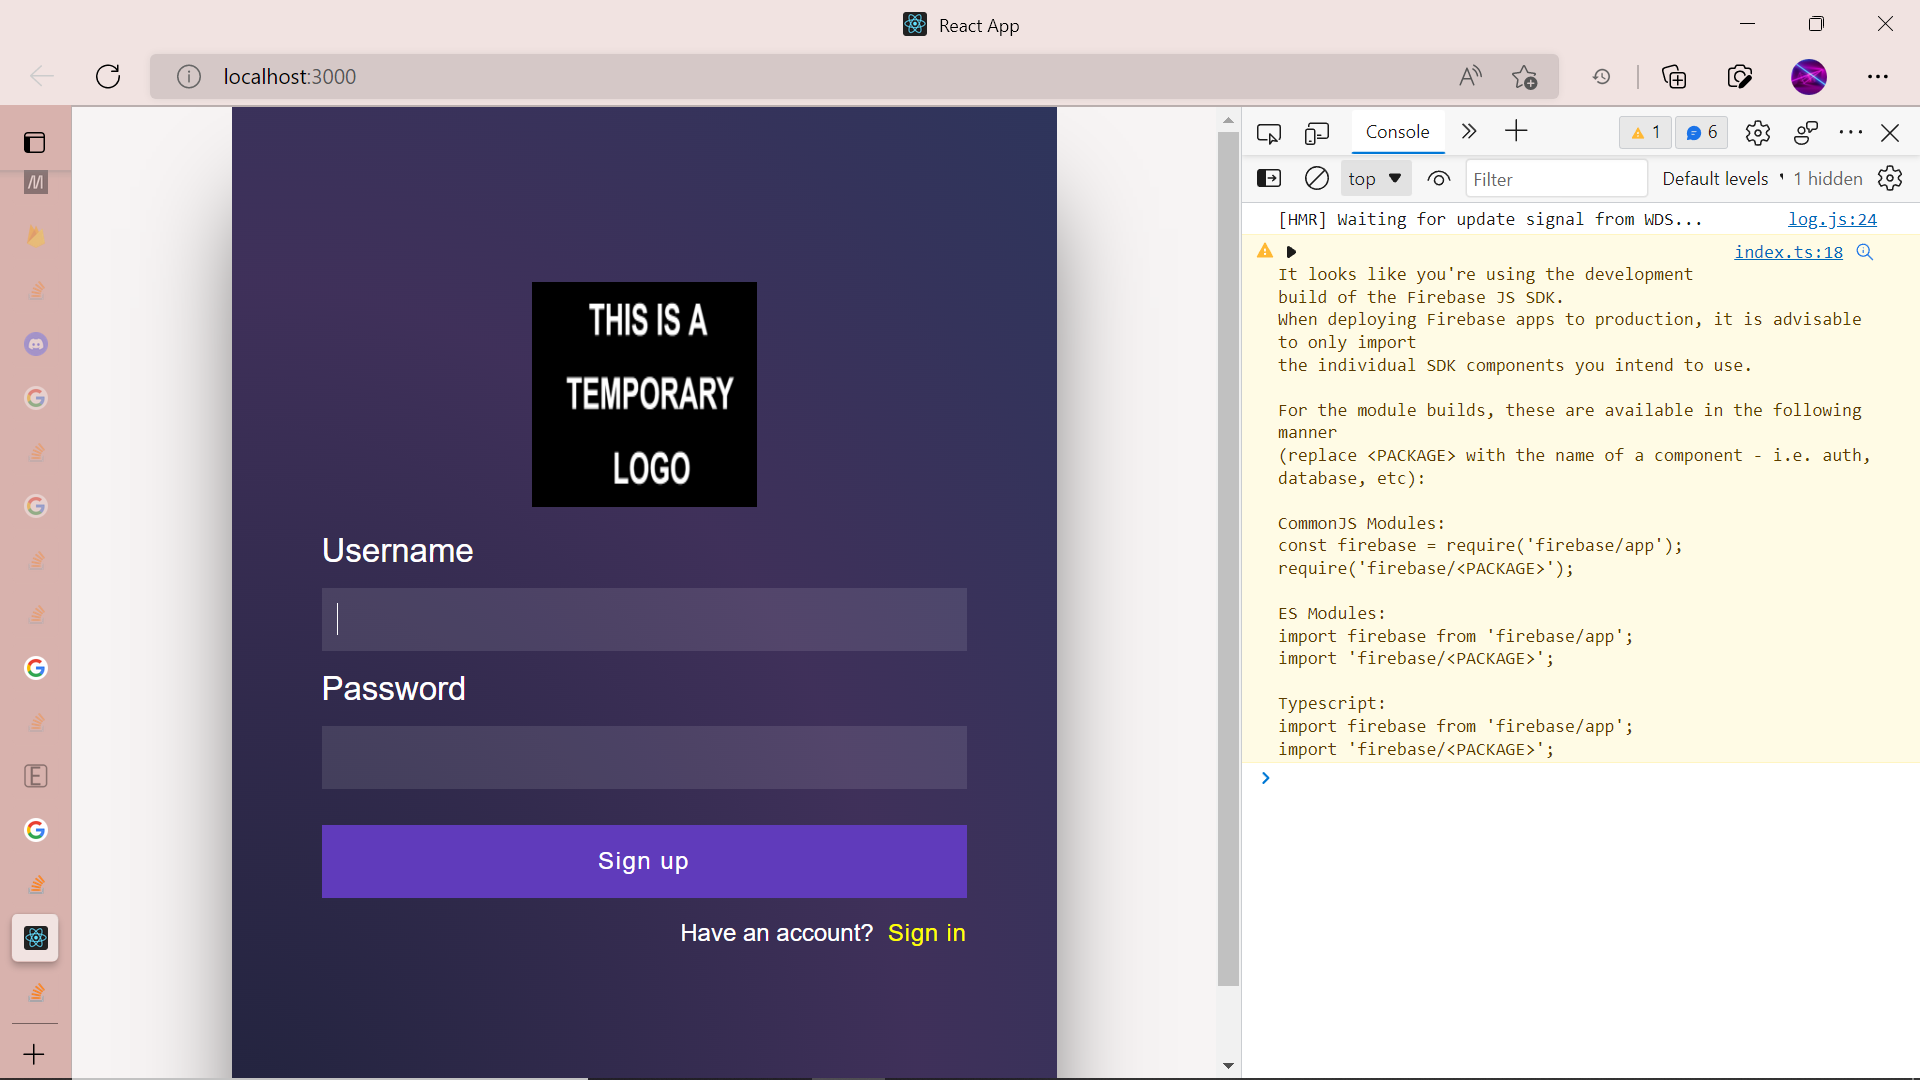Viewport: 1920px width, 1080px height.
Task: Select the React App tab in sidebar
Action: 36,938
